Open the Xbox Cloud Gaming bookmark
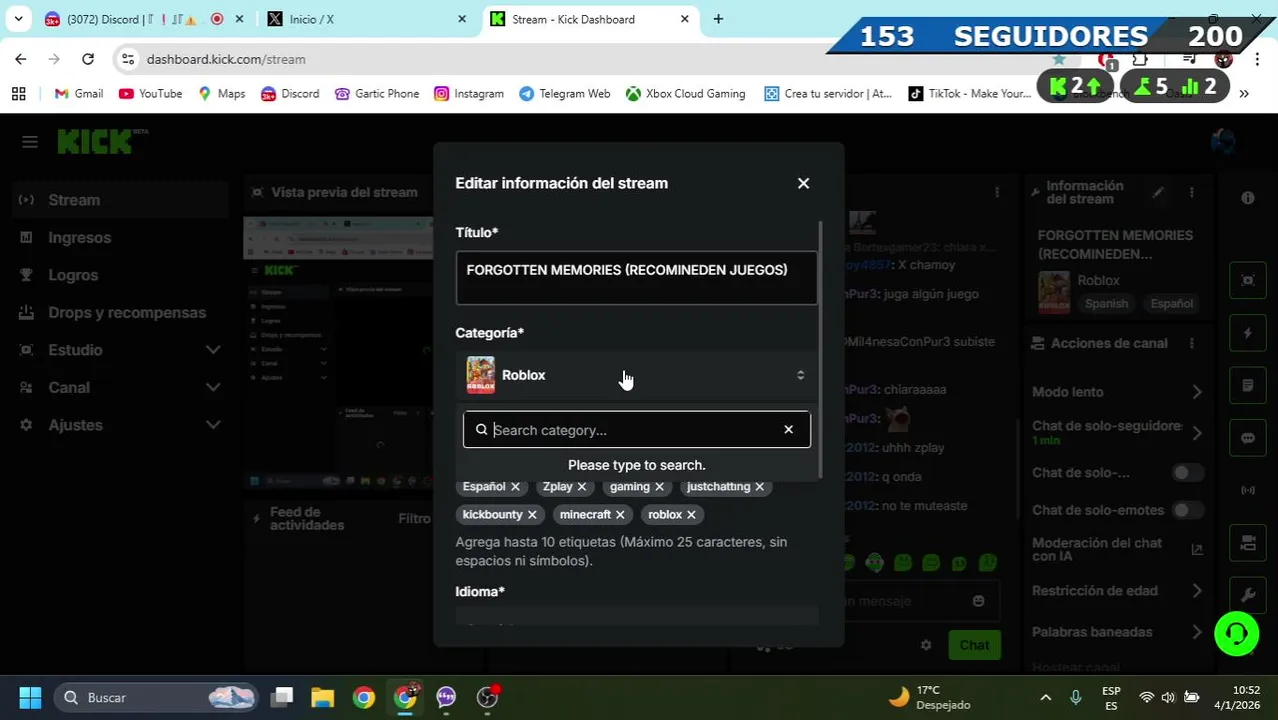This screenshot has width=1278, height=720. click(685, 93)
